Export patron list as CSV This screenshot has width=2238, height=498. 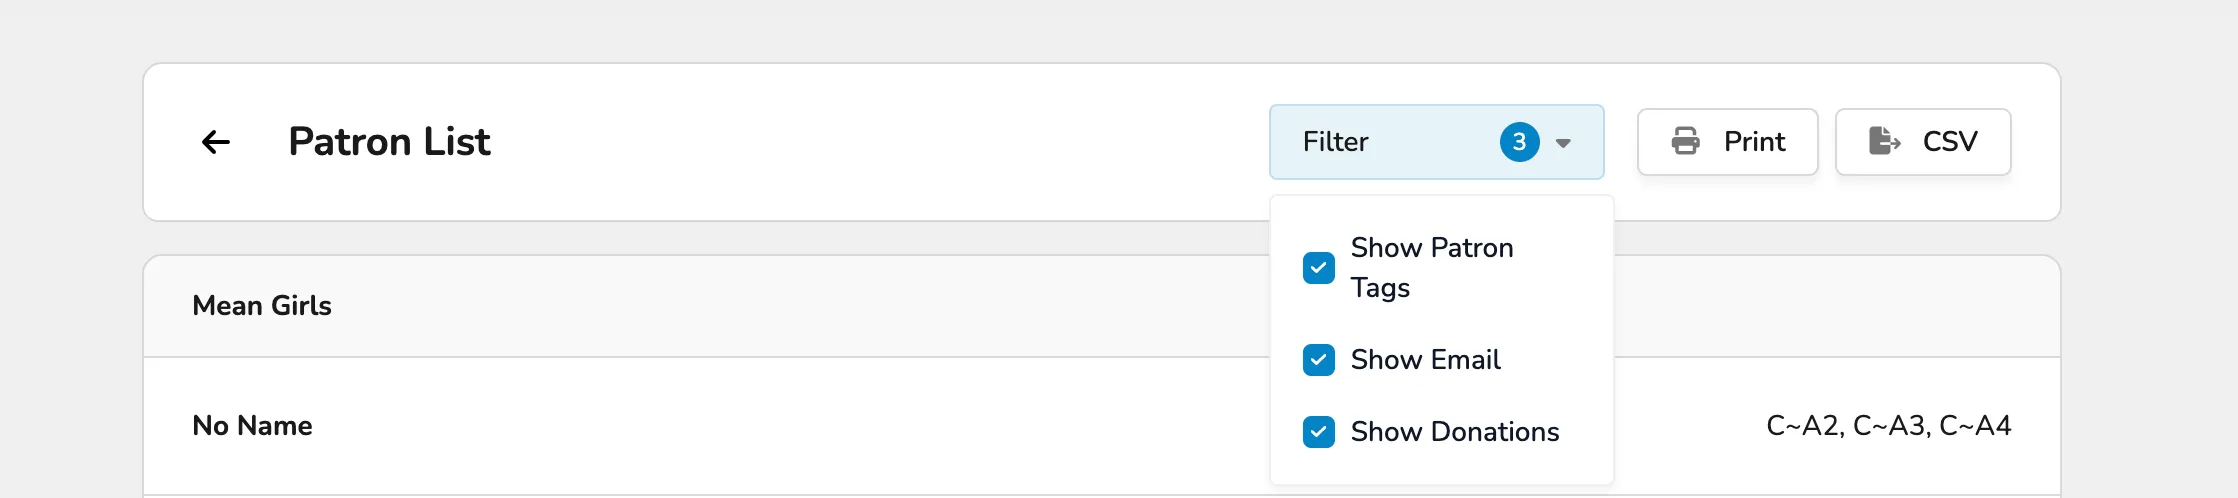pyautogui.click(x=1923, y=142)
